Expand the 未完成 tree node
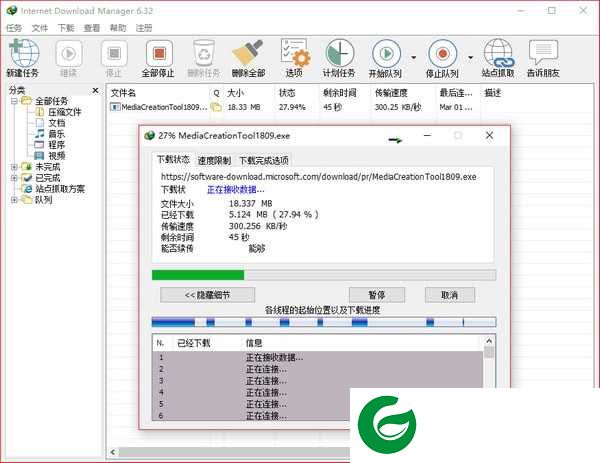Viewport: 600px width, 463px height. [x=14, y=167]
